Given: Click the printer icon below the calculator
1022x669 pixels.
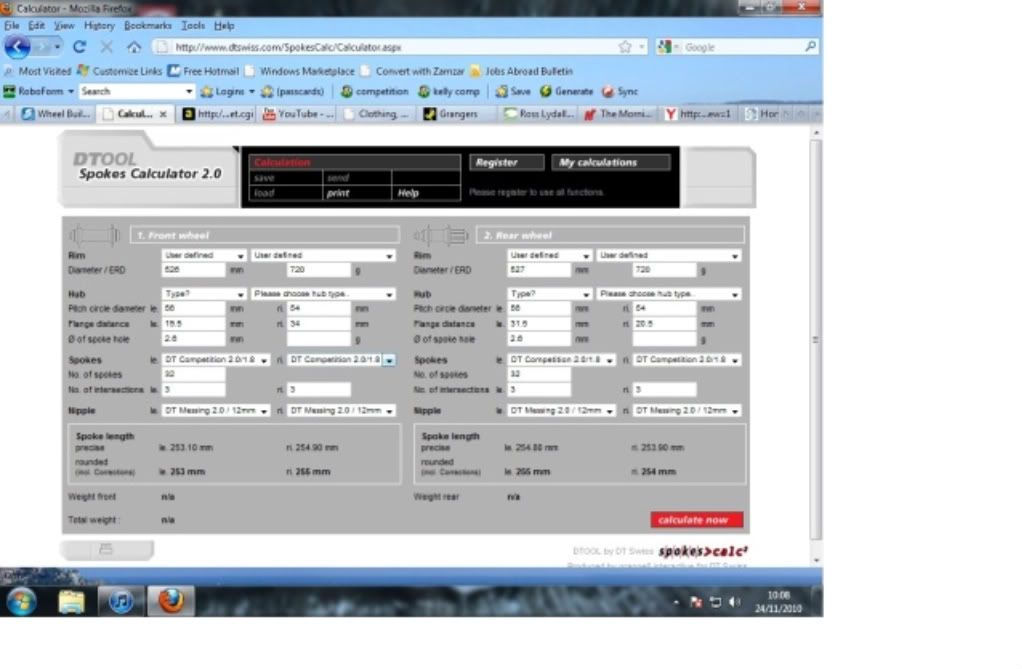Looking at the screenshot, I should (106, 550).
